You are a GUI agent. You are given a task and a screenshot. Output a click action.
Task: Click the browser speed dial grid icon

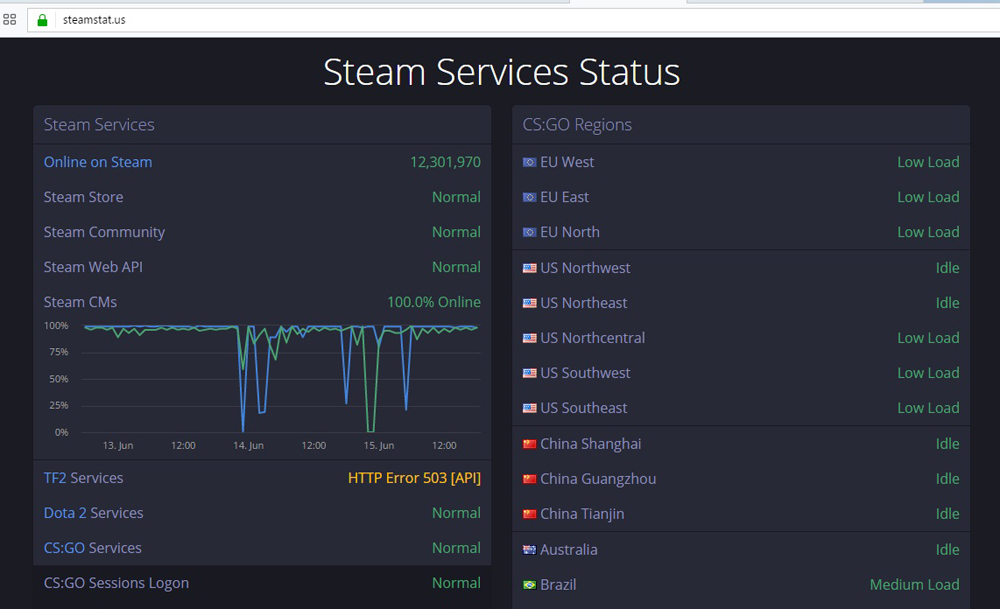click(10, 19)
